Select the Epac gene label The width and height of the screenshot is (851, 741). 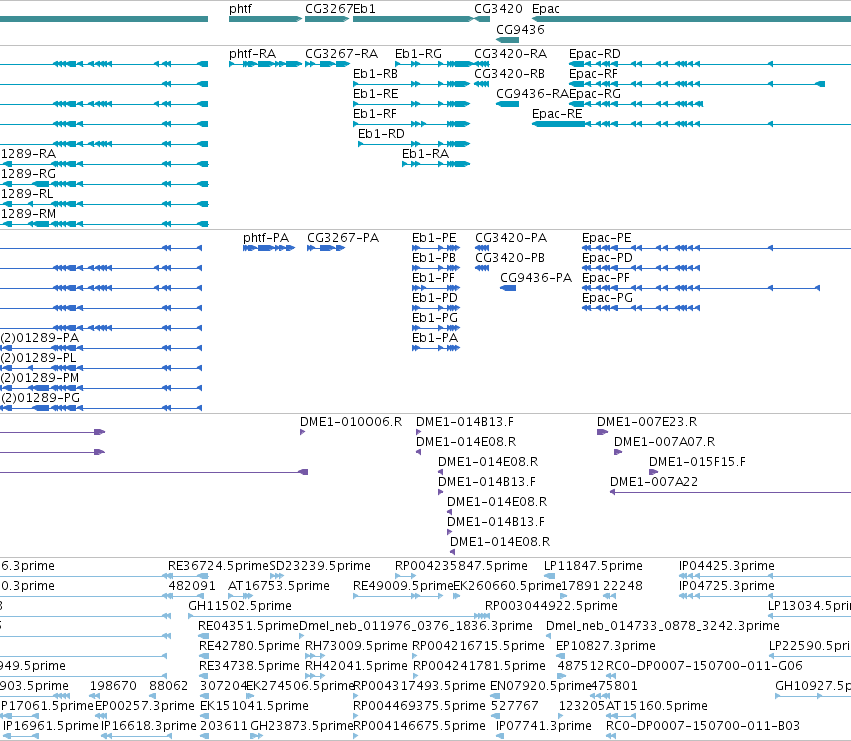545,9
